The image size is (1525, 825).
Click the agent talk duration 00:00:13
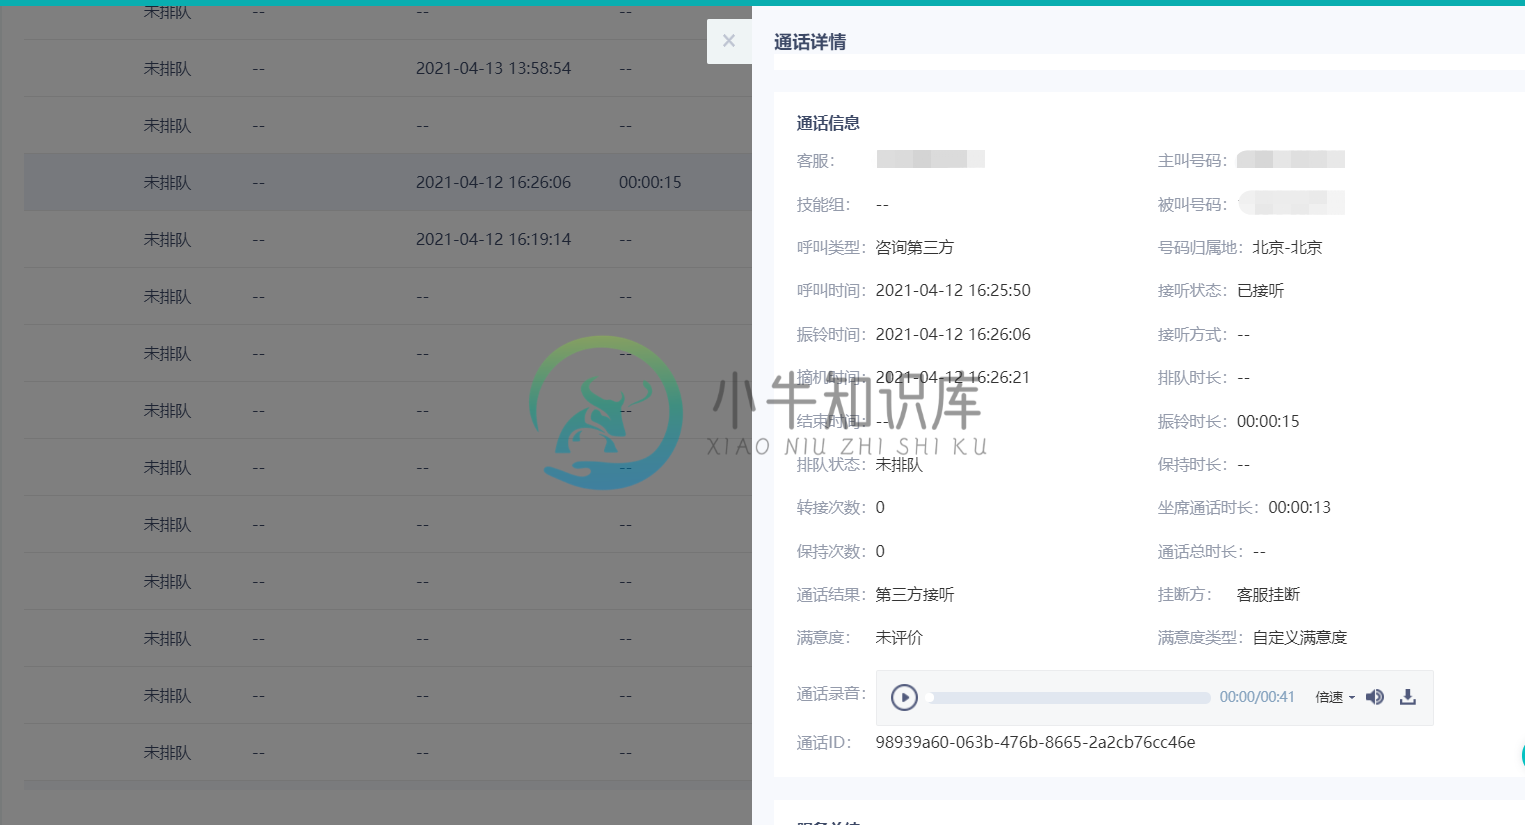1299,507
